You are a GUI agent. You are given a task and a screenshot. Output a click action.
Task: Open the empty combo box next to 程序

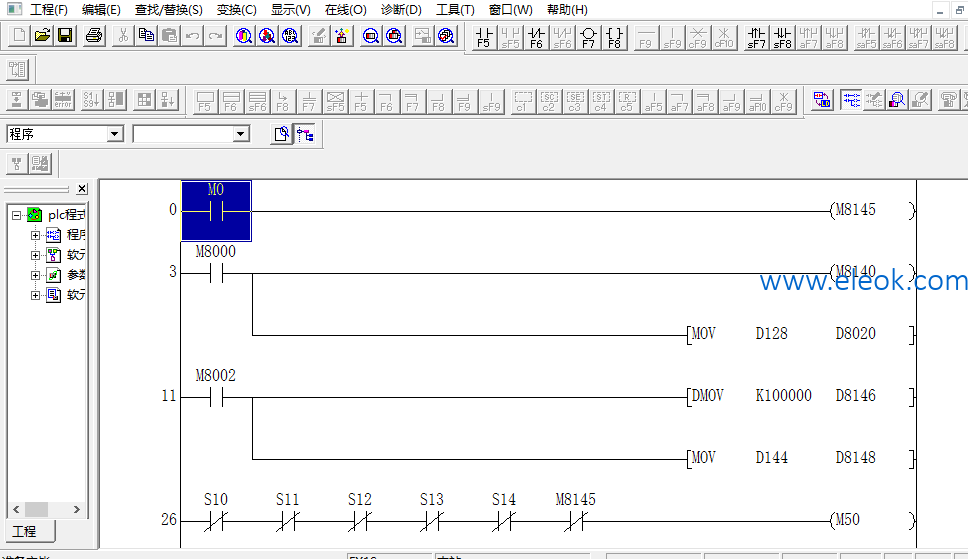coord(241,134)
